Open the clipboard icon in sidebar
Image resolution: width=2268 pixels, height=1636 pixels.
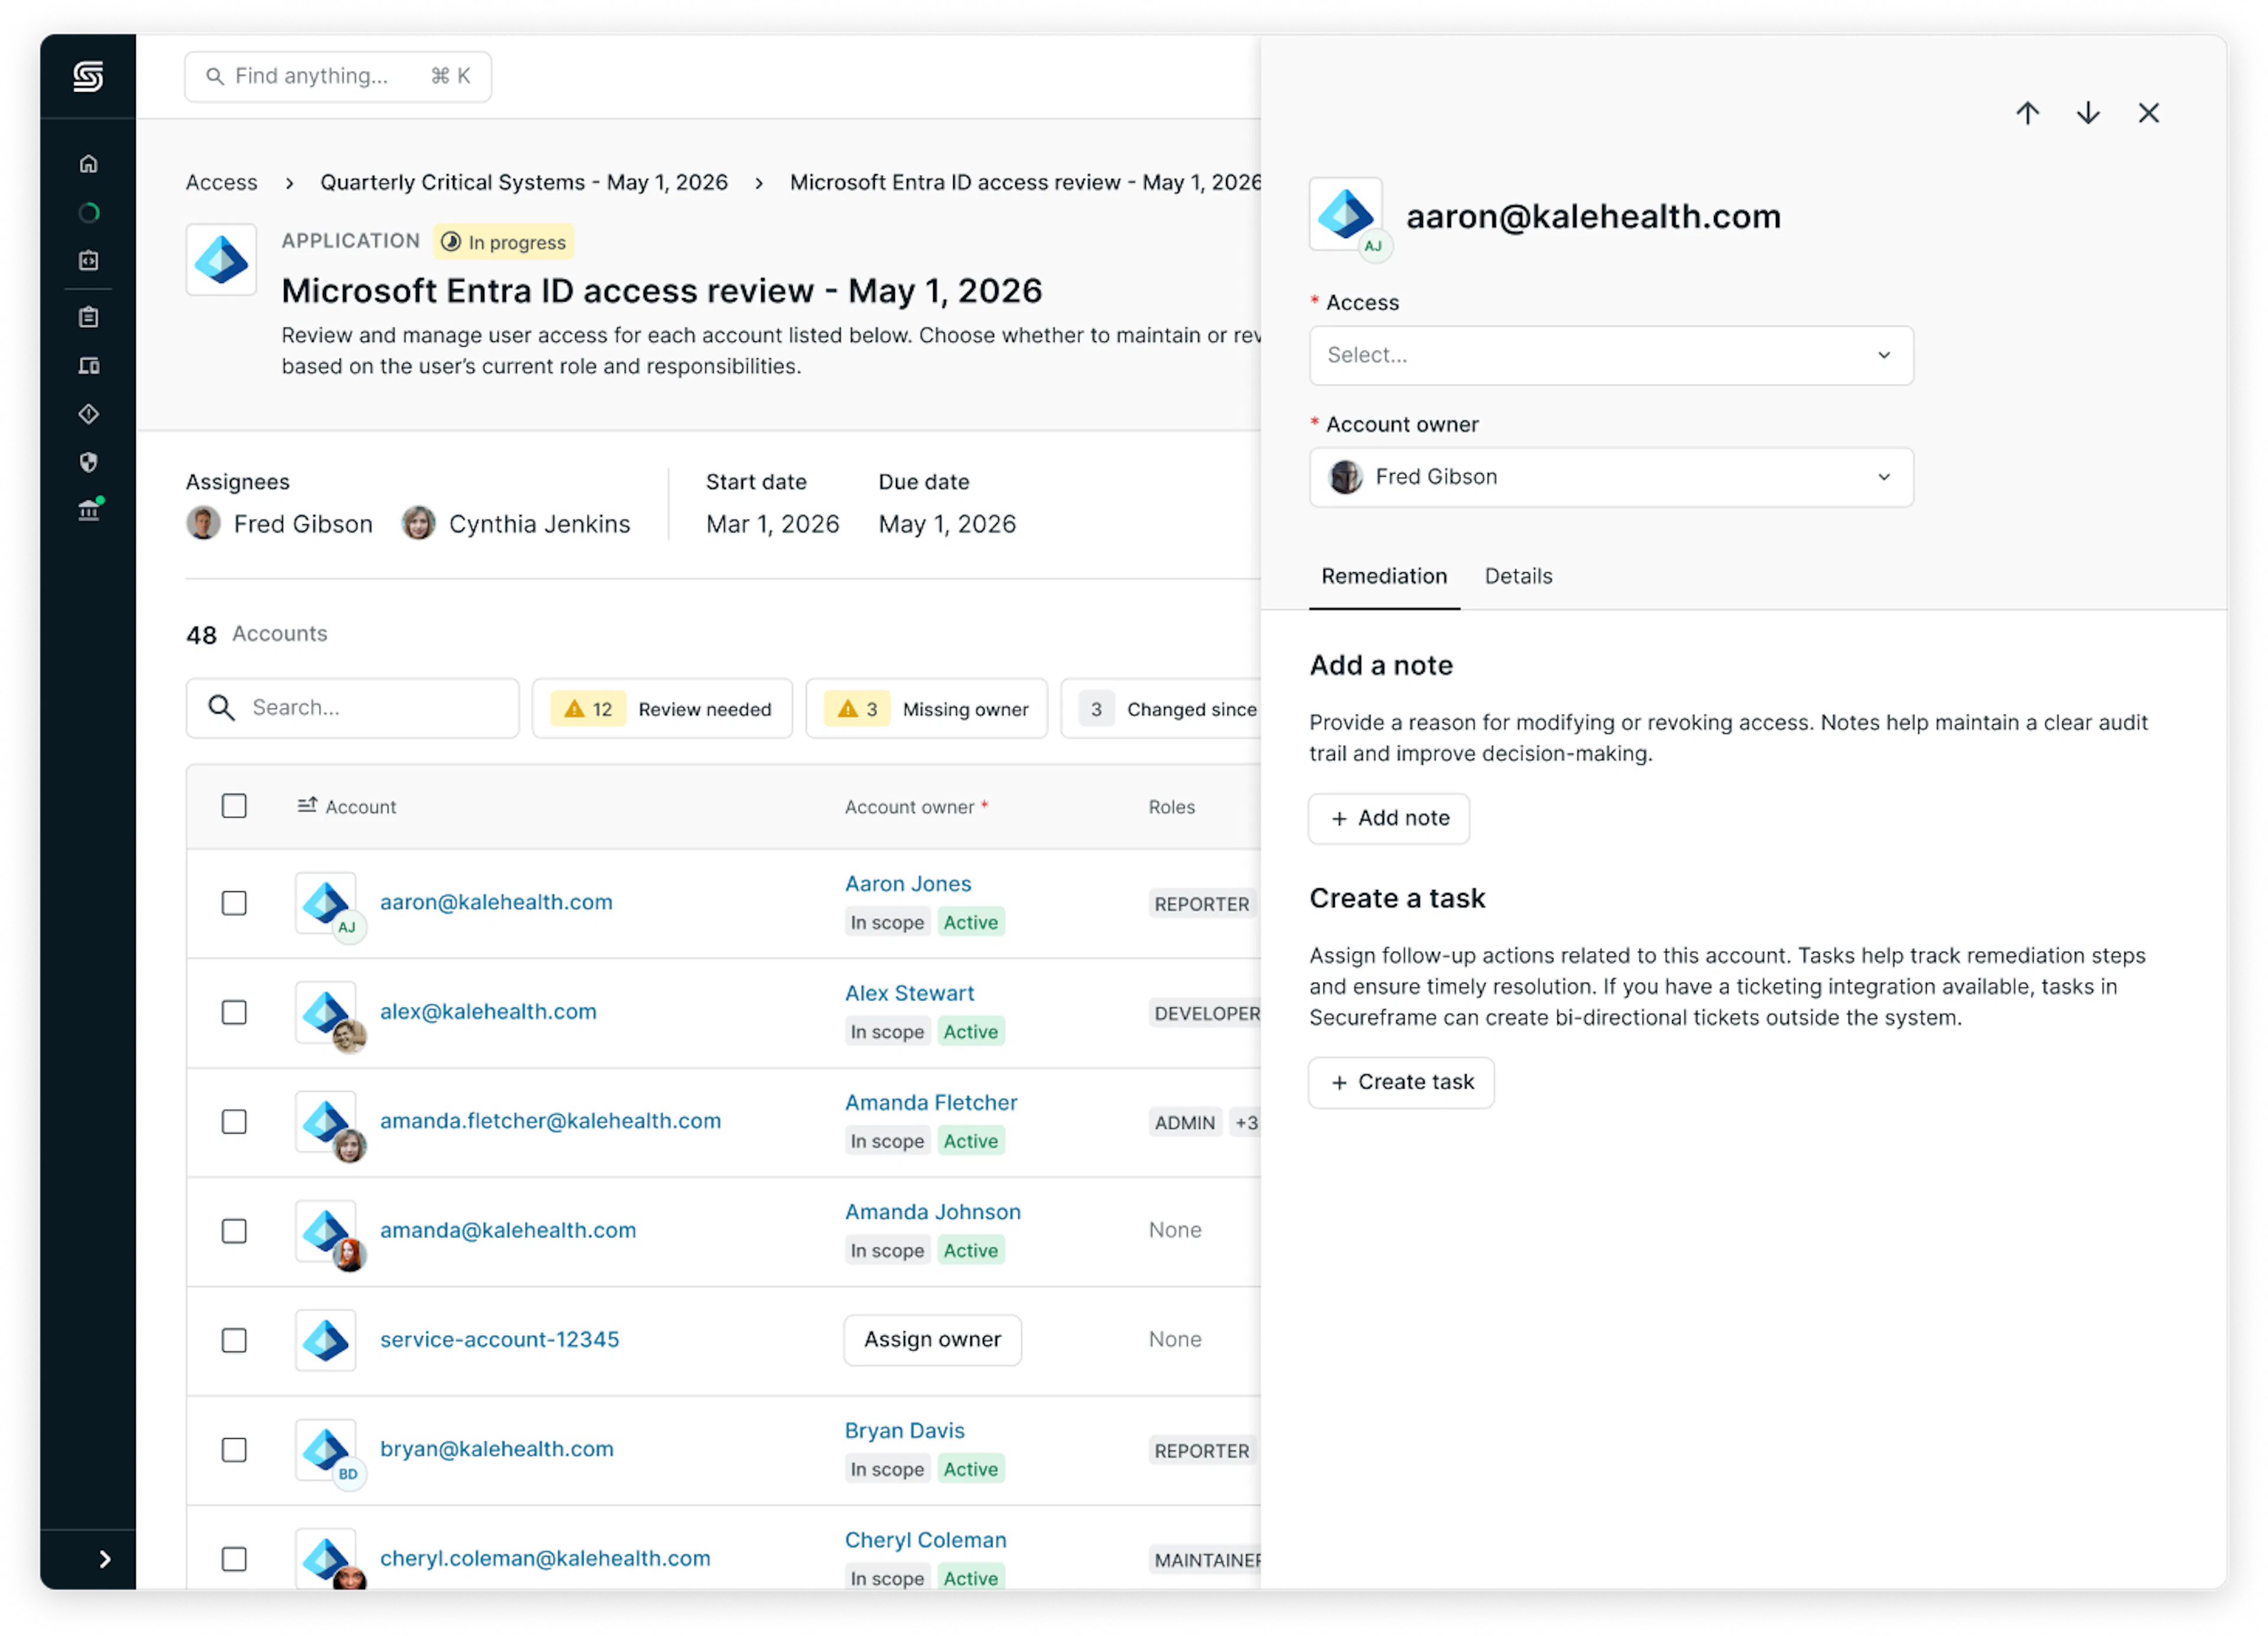(89, 317)
